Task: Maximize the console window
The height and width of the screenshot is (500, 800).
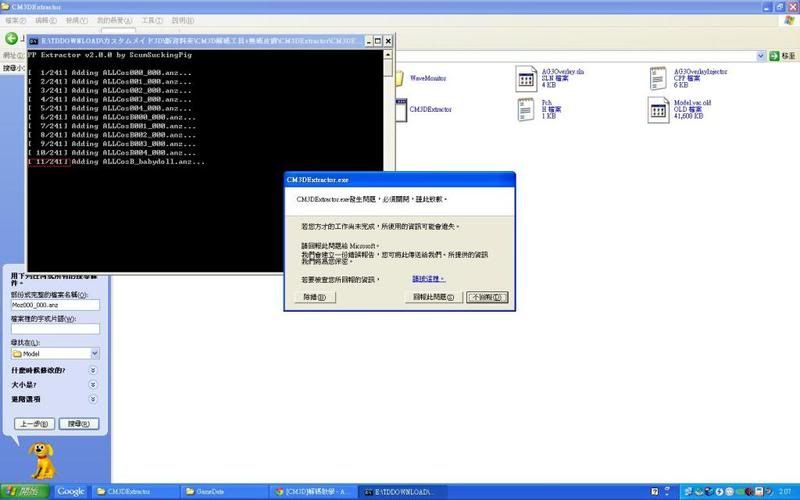Action: click(378, 41)
